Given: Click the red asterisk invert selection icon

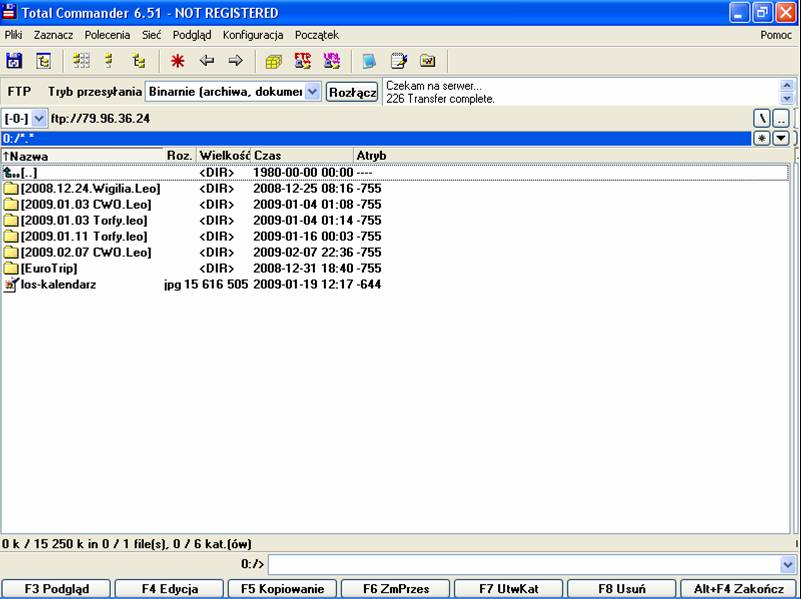Looking at the screenshot, I should coord(177,61).
